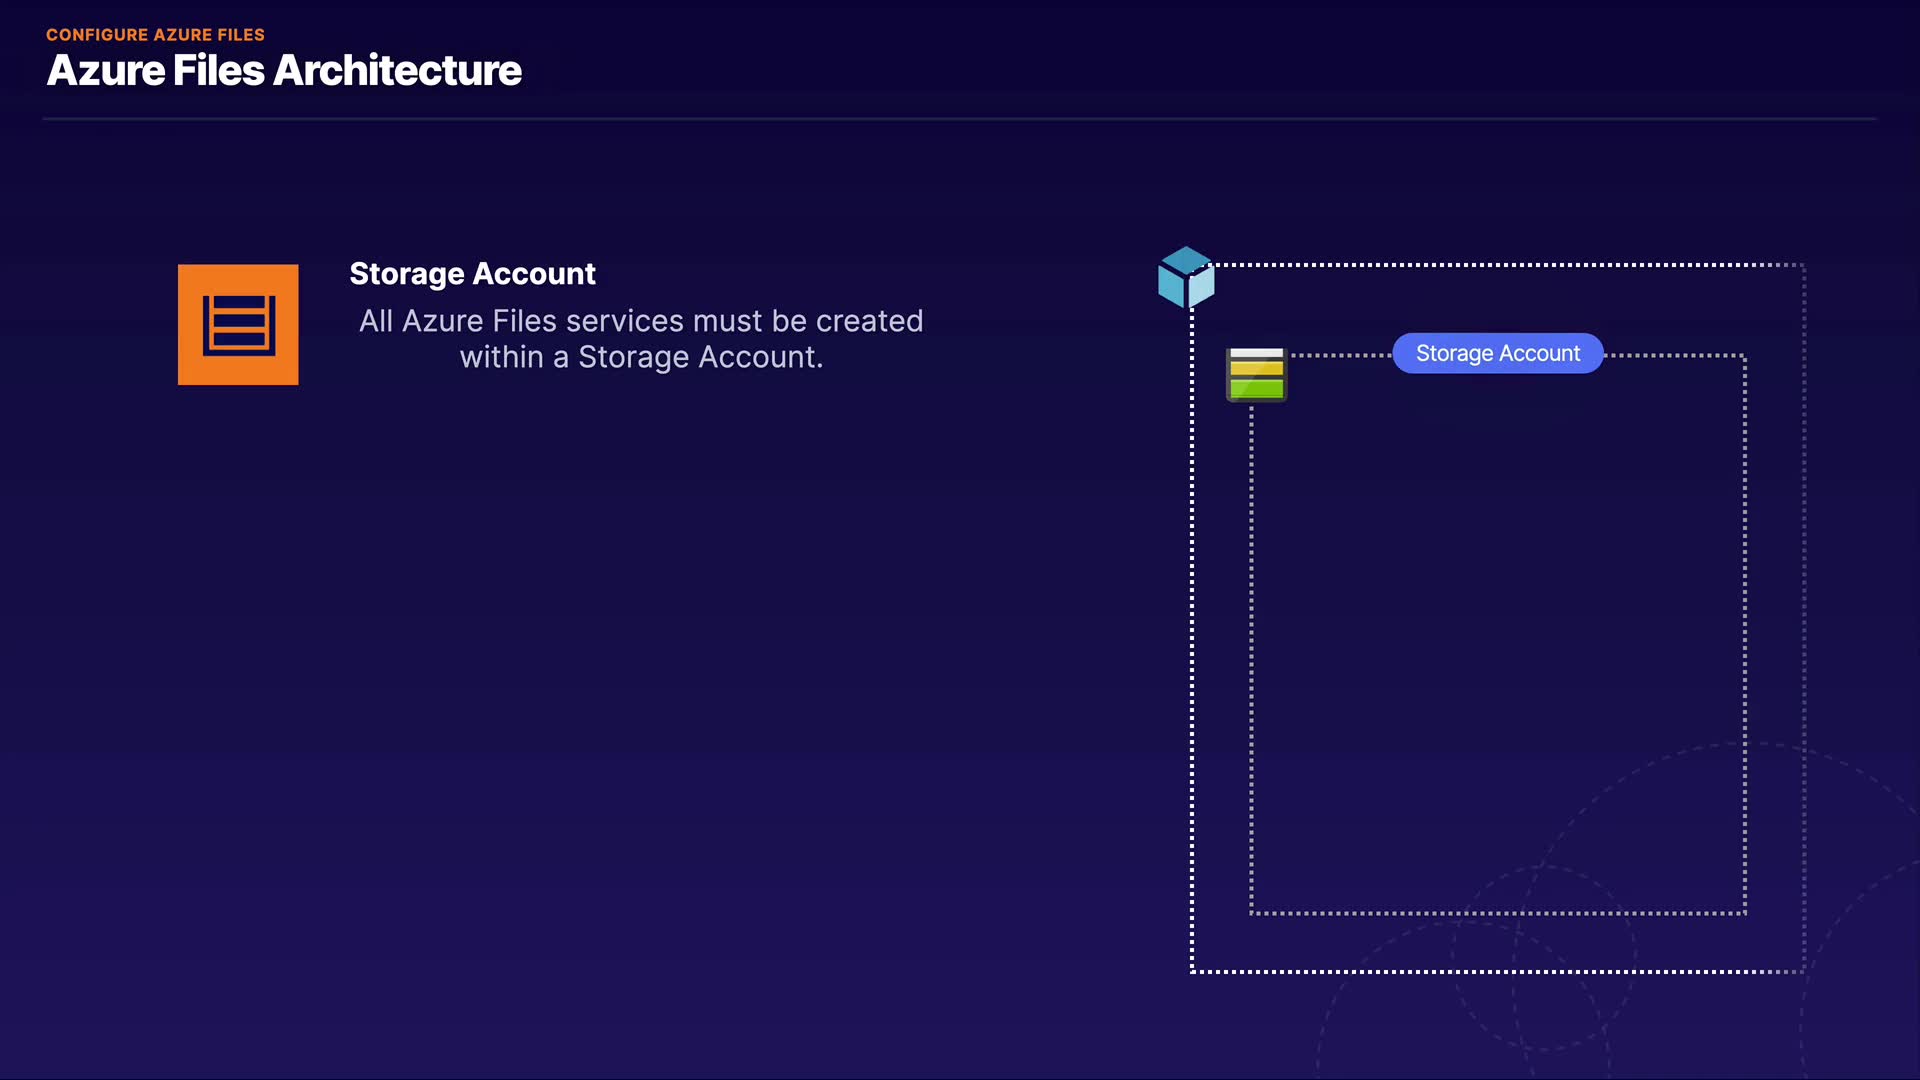The image size is (1920, 1080).
Task: Click the word 'services' in the description
Action: tap(625, 321)
